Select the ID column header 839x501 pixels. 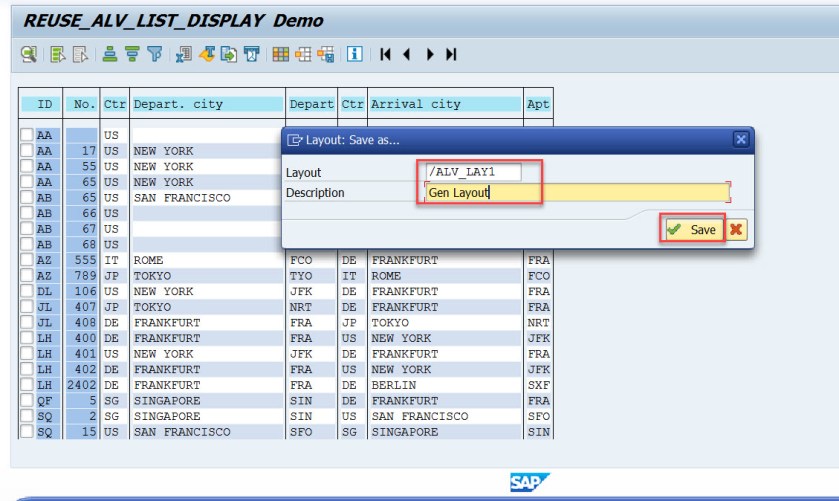(41, 104)
